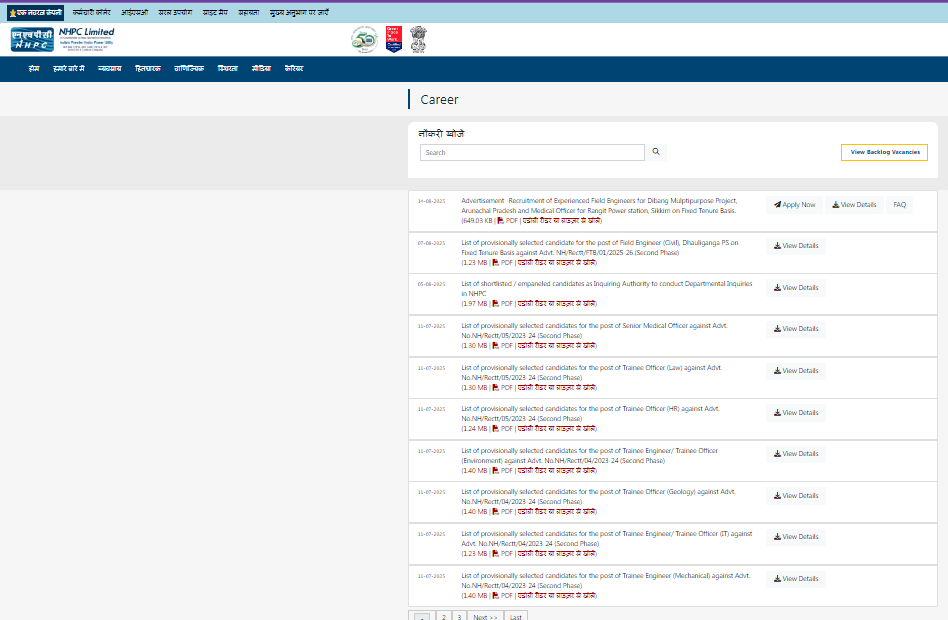Image resolution: width=948 pixels, height=620 pixels.
Task: Click the साइट मैप link
Action: (x=213, y=12)
